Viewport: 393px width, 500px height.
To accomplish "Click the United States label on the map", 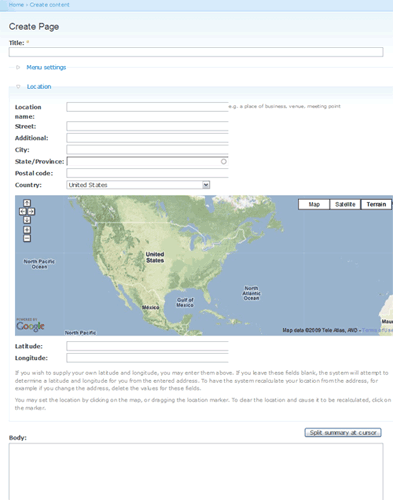I will [x=155, y=257].
